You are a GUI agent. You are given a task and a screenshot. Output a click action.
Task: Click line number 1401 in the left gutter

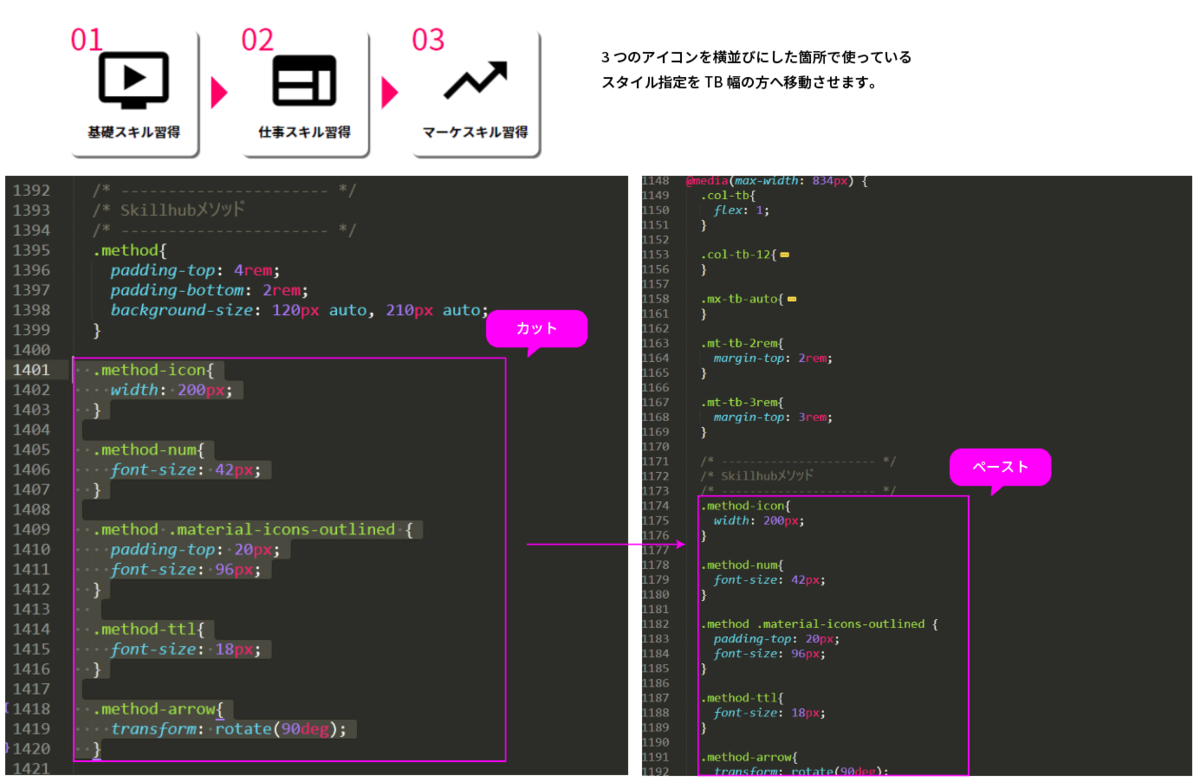(31, 370)
